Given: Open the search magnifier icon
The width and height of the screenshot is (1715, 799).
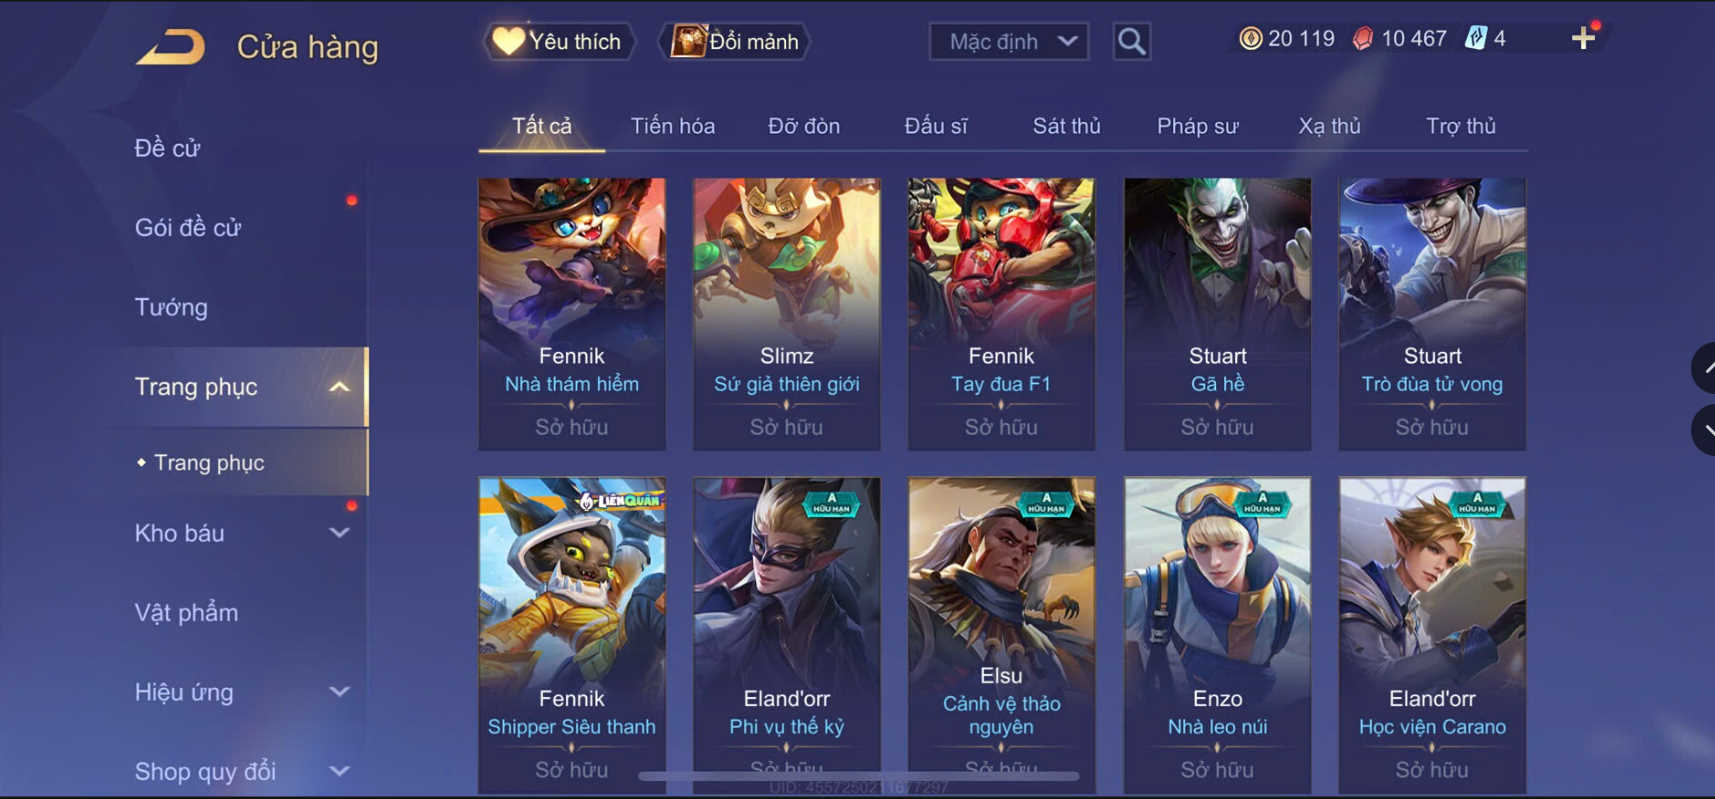Looking at the screenshot, I should point(1131,42).
